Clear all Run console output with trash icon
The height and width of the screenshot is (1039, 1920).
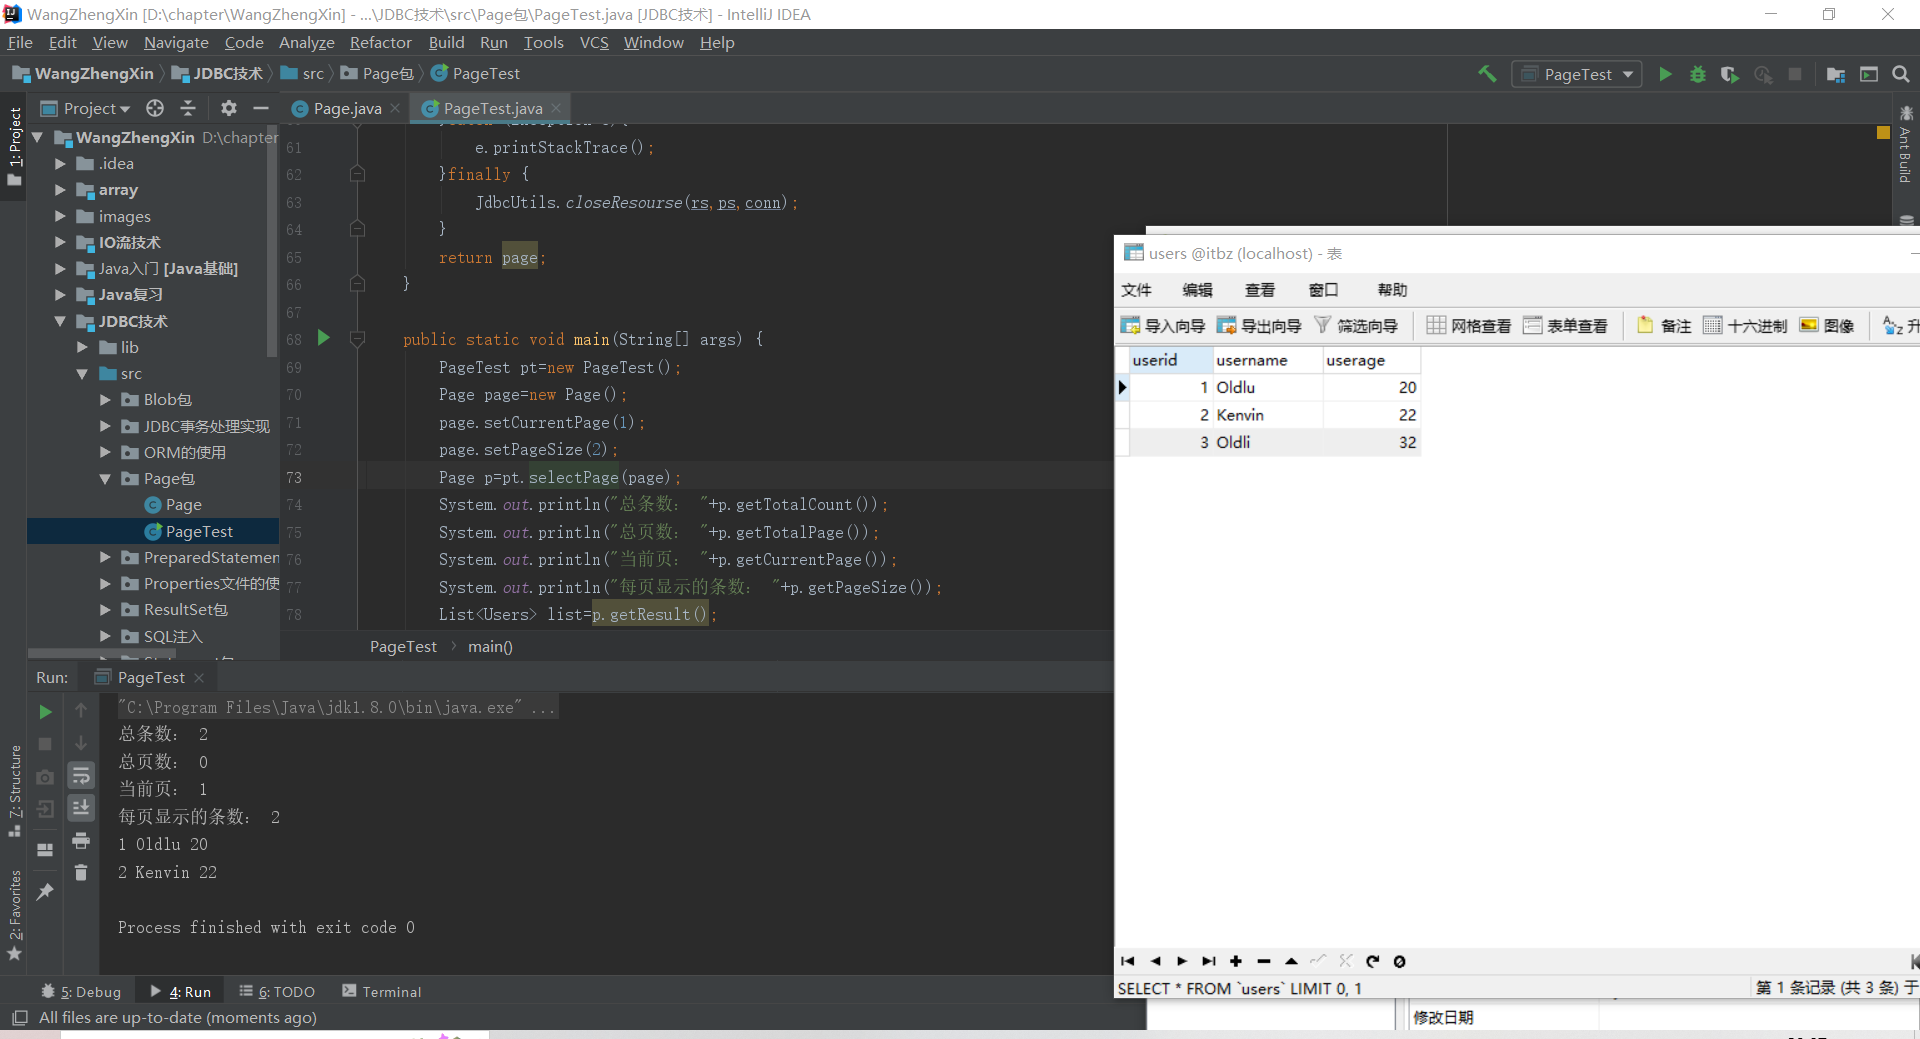tap(81, 872)
